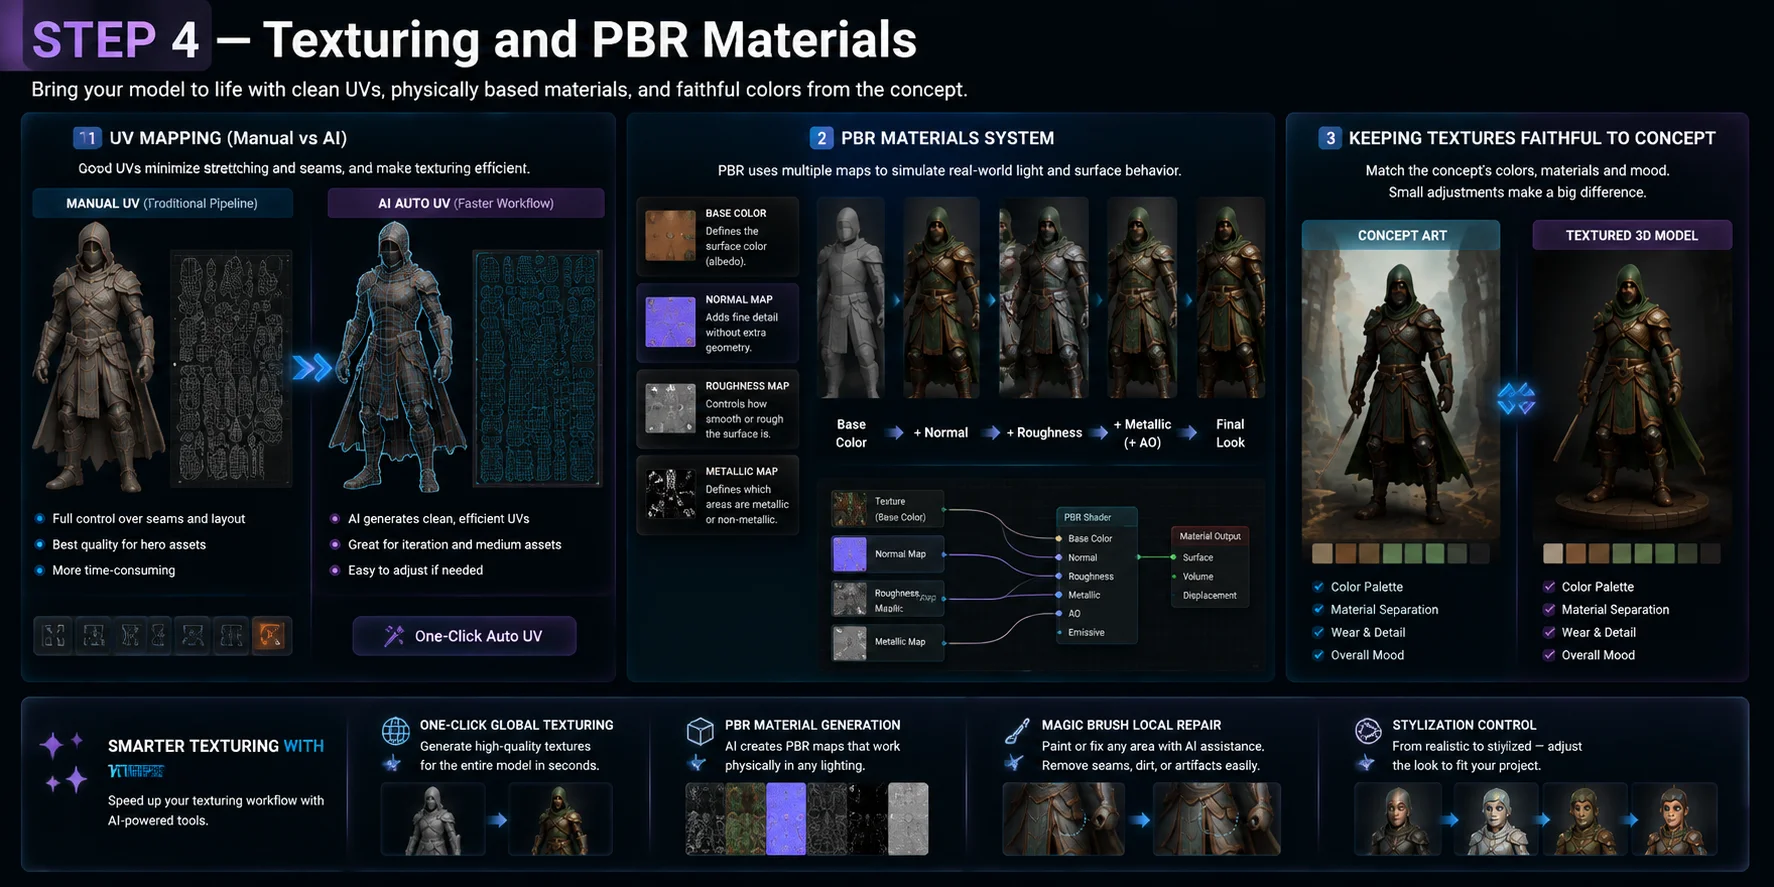Select the Roughness Map node icon
Image resolution: width=1774 pixels, height=887 pixels.
(x=850, y=598)
